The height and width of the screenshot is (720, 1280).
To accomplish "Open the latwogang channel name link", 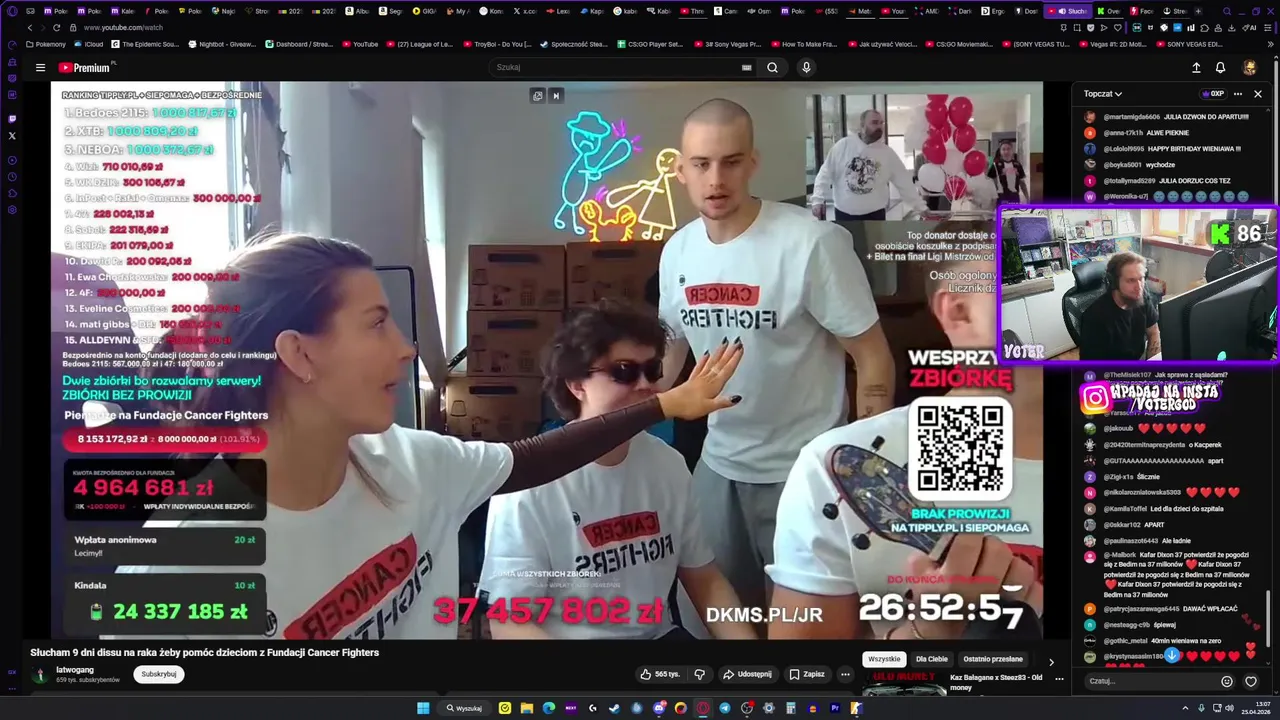I will click(x=75, y=670).
